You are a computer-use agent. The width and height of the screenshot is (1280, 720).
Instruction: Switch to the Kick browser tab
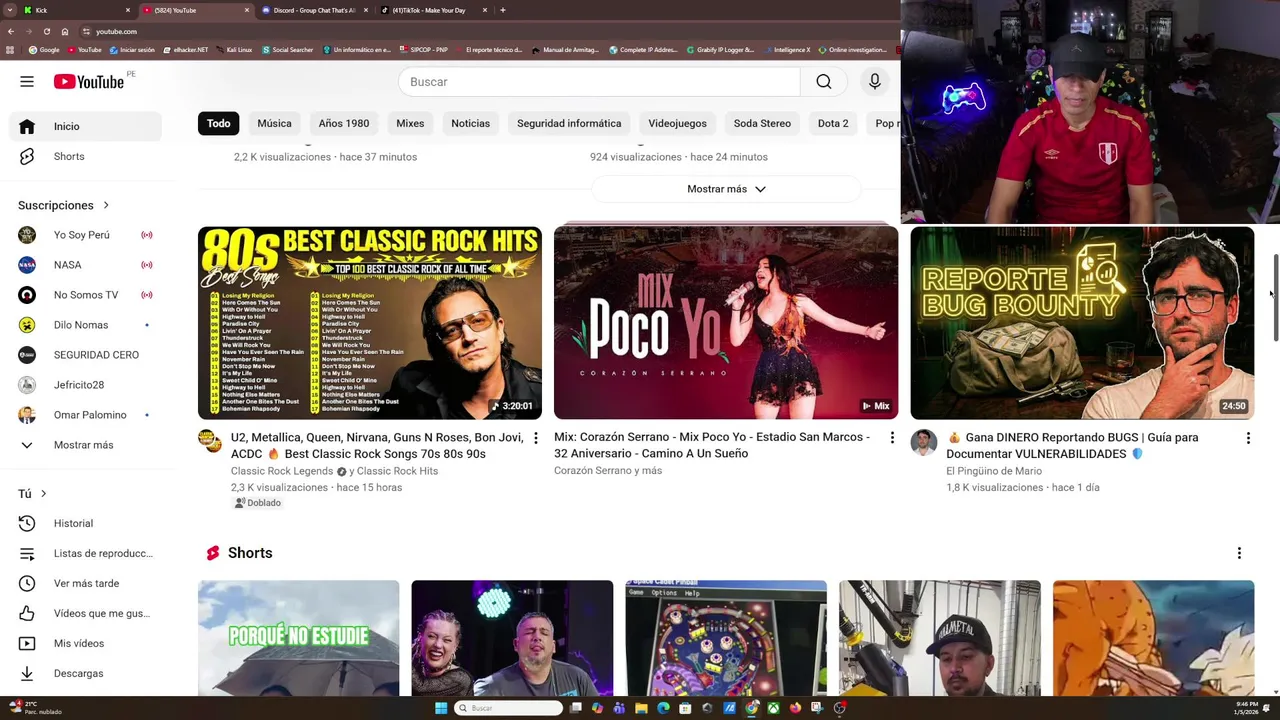[77, 10]
